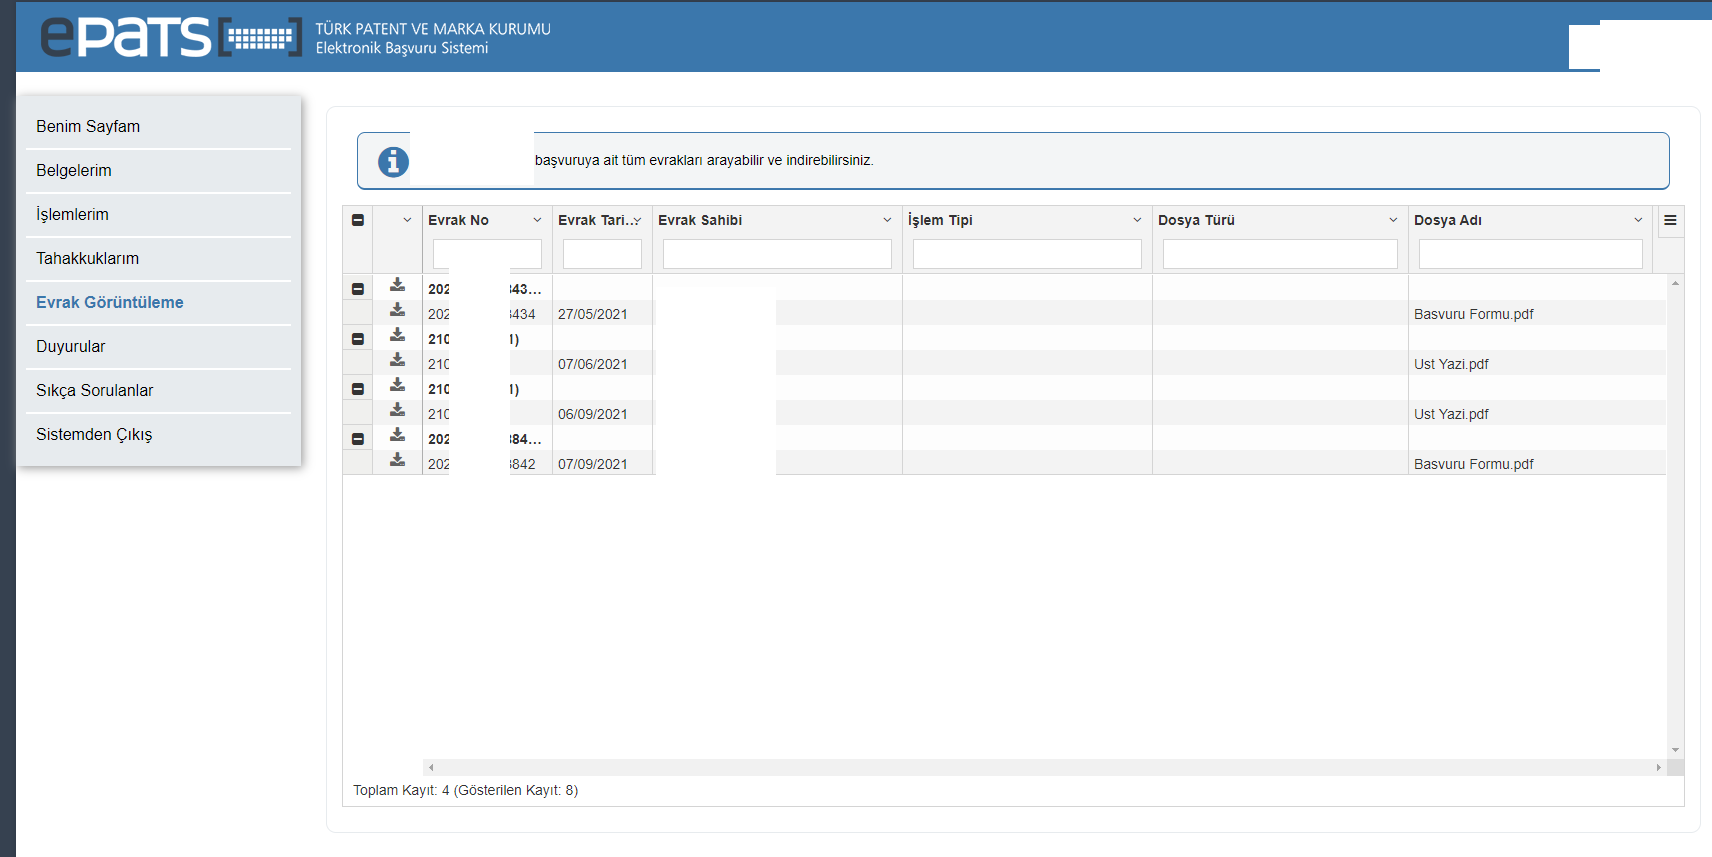Collapse the group above the 07/09/2021 row
The image size is (1712, 857).
(358, 439)
